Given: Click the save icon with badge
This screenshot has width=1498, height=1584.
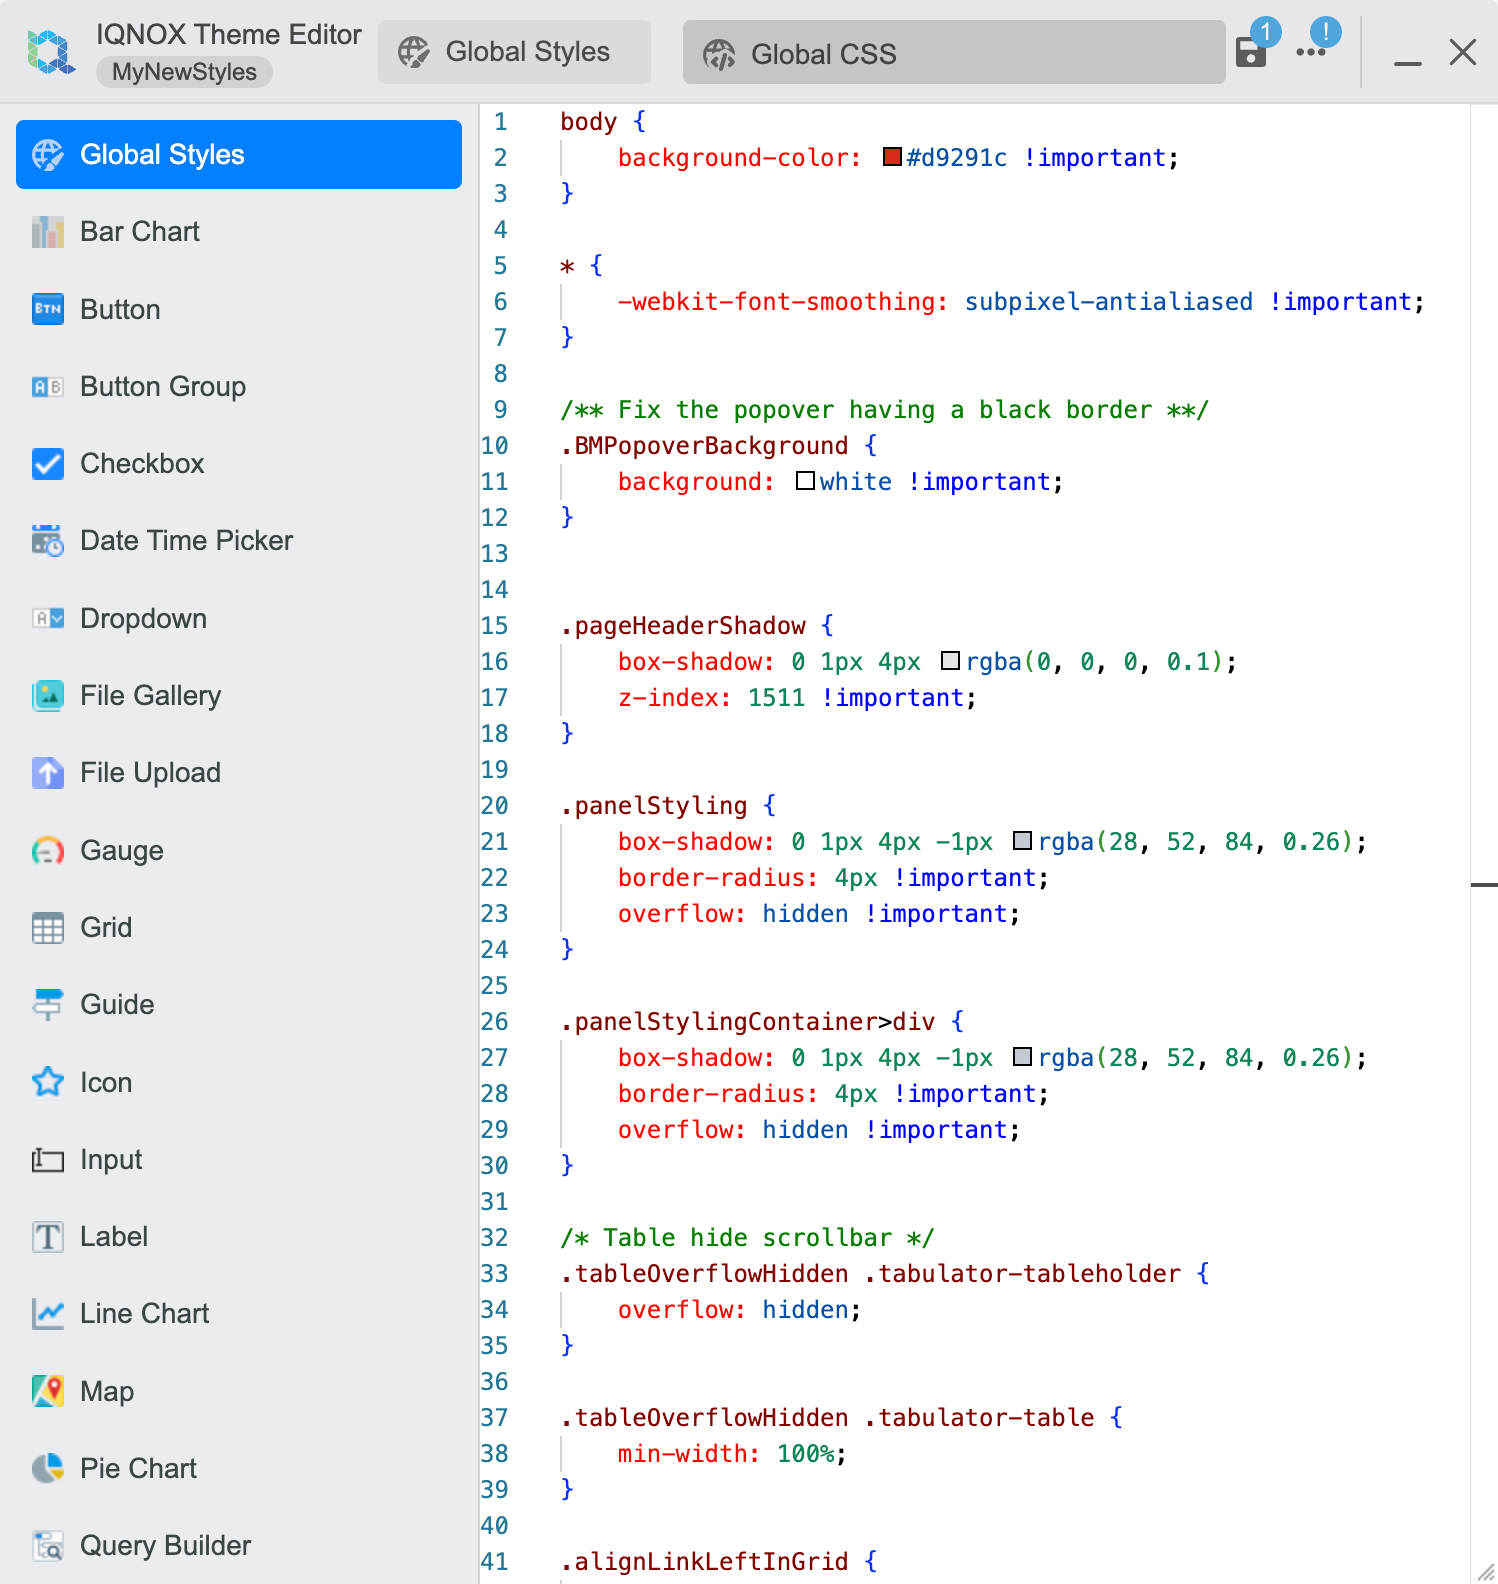Looking at the screenshot, I should pos(1251,52).
